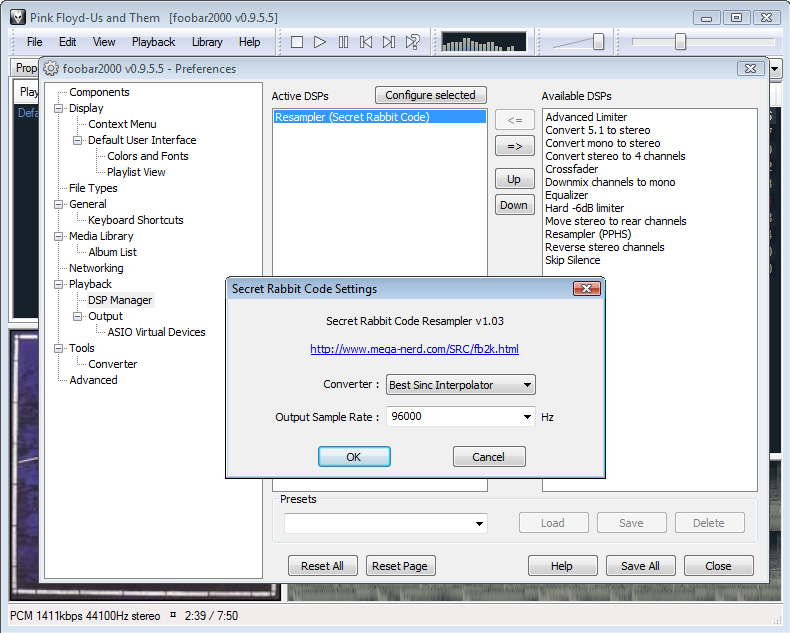Open the Advanced preferences page
Viewport: 790px width, 633px height.
(93, 380)
